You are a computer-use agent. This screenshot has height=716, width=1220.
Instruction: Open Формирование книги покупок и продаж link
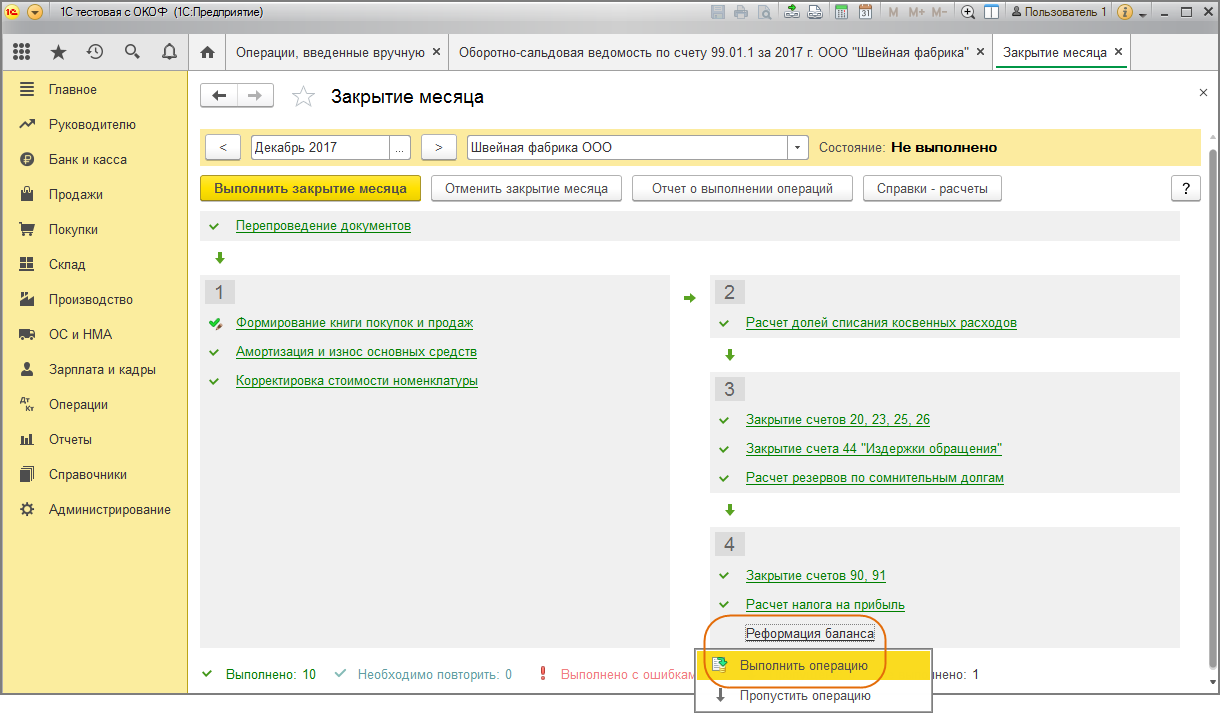pos(354,323)
